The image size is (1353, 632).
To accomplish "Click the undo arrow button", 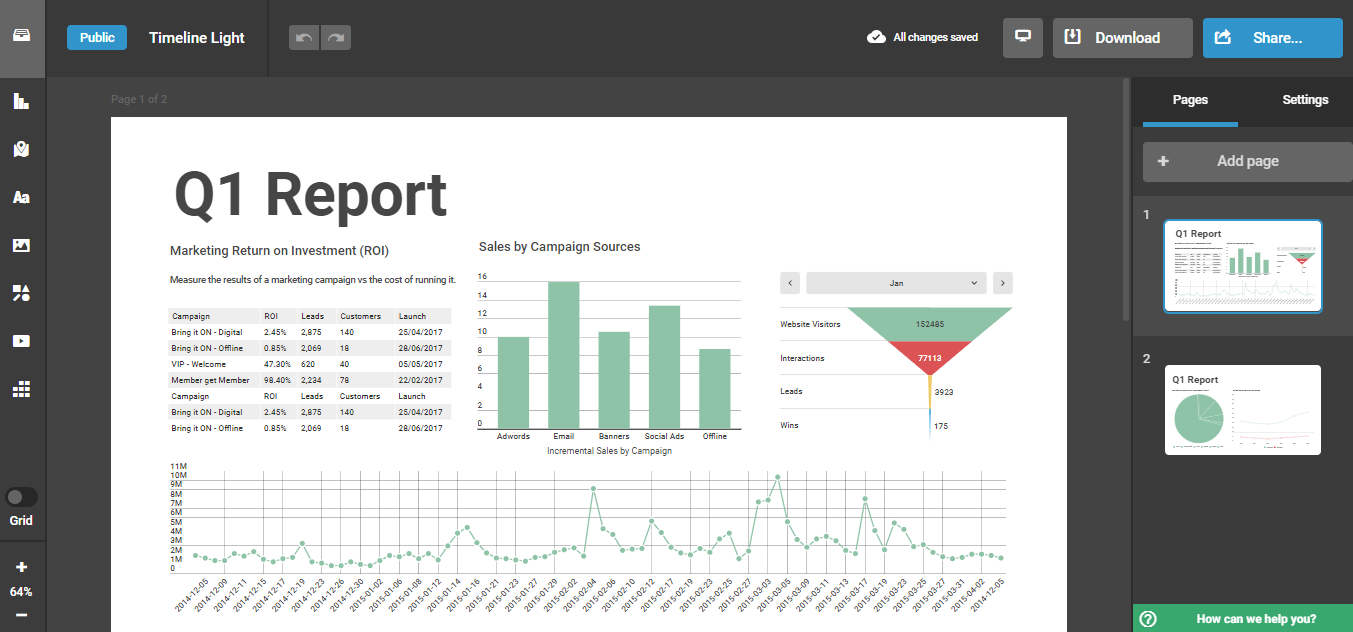I will [304, 38].
